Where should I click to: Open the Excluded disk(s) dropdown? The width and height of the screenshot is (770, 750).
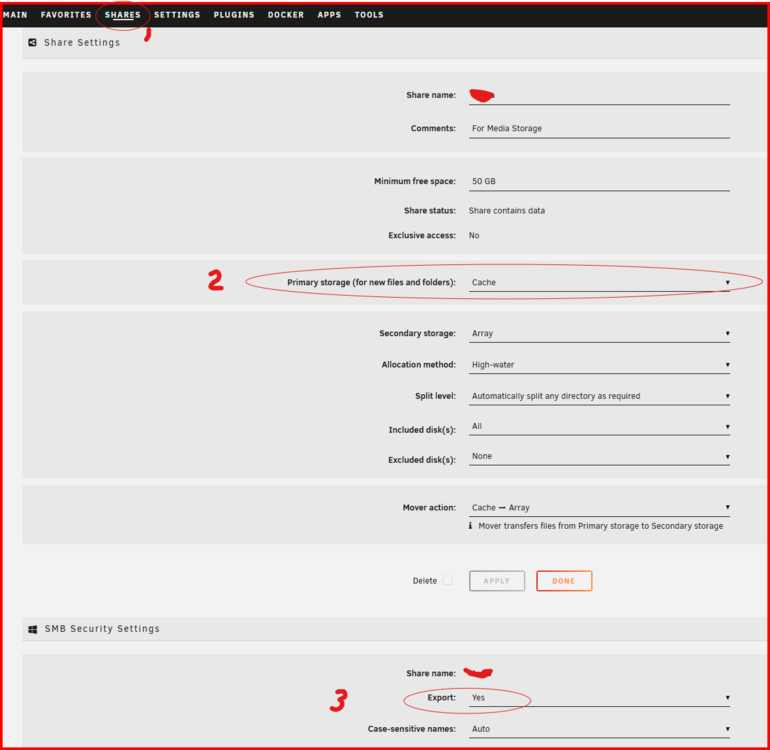pos(599,456)
